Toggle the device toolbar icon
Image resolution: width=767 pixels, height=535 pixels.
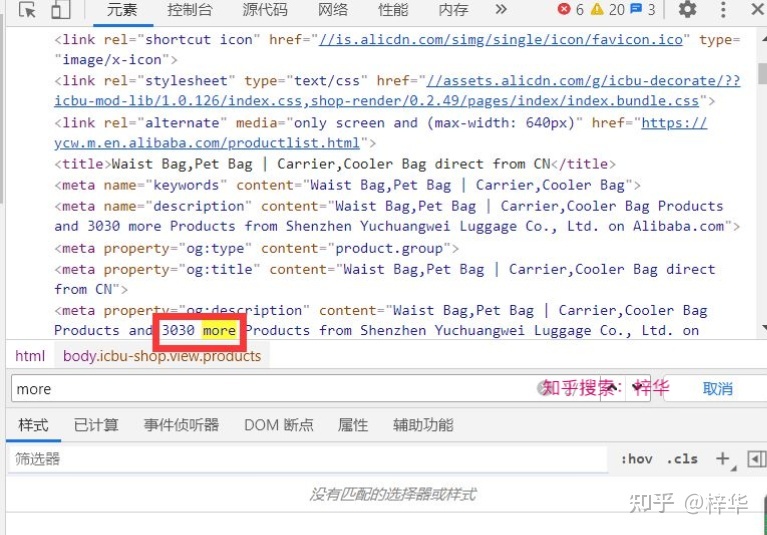pyautogui.click(x=60, y=10)
